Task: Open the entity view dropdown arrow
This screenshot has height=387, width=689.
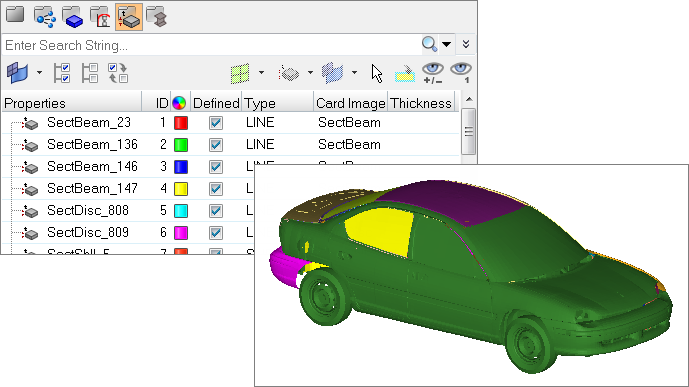Action: [x=39, y=72]
